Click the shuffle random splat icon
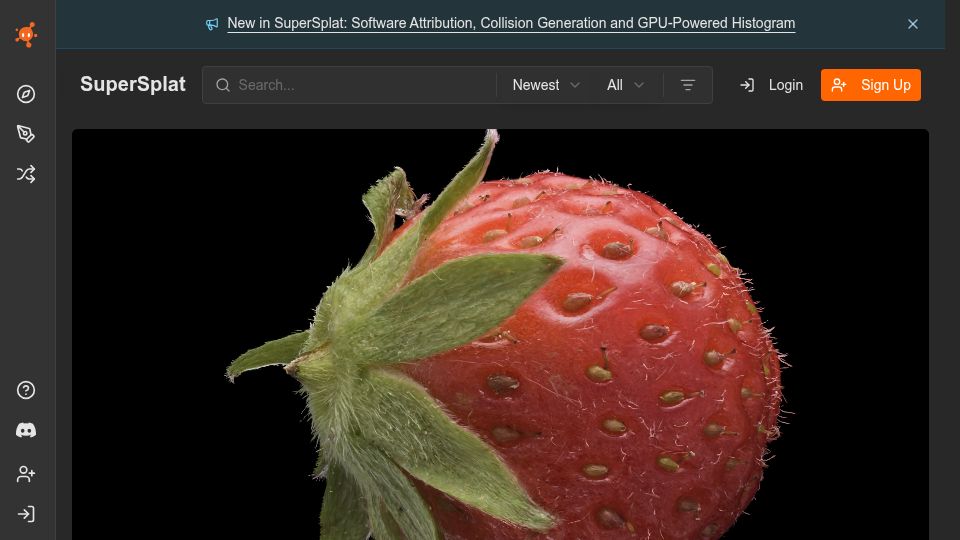 [x=26, y=174]
